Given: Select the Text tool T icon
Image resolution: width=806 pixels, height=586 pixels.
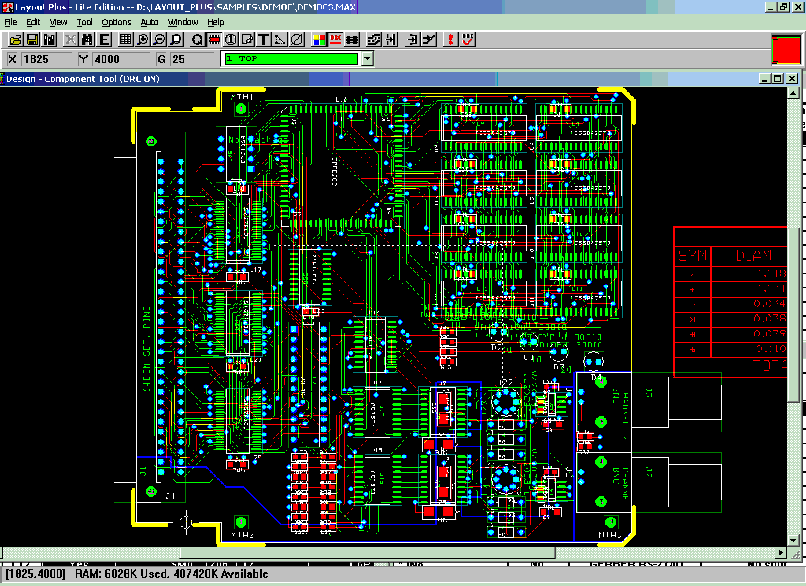Looking at the screenshot, I should pyautogui.click(x=263, y=40).
